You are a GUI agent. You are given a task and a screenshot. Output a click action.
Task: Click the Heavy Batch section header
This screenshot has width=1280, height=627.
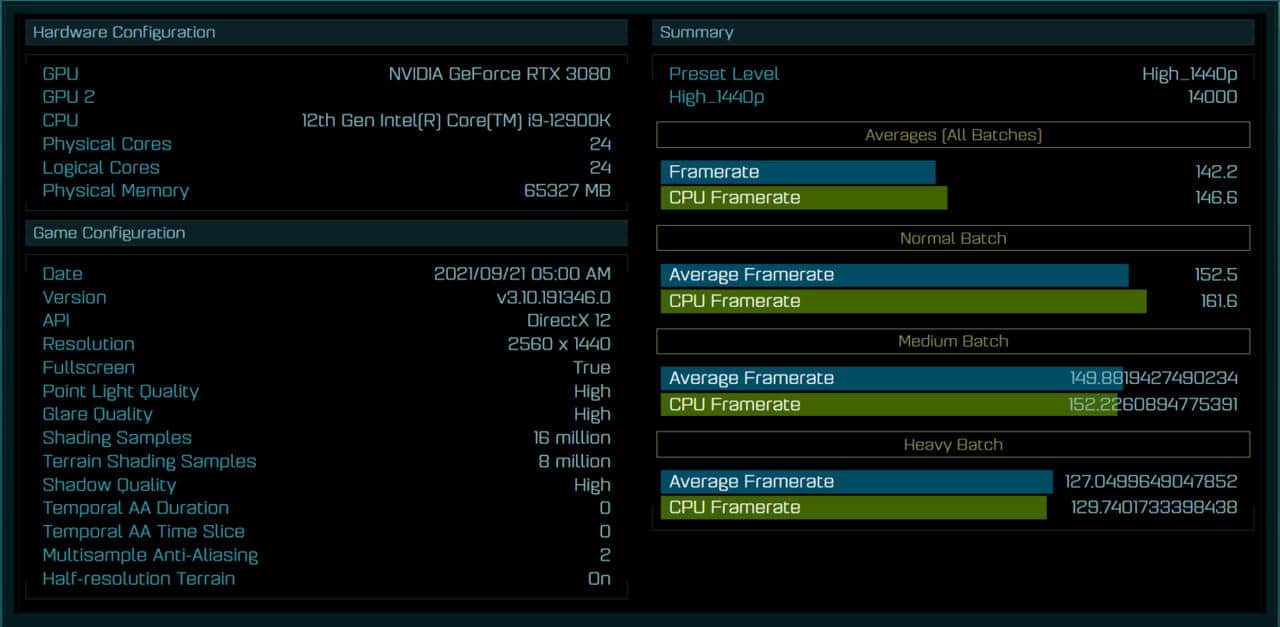(953, 445)
